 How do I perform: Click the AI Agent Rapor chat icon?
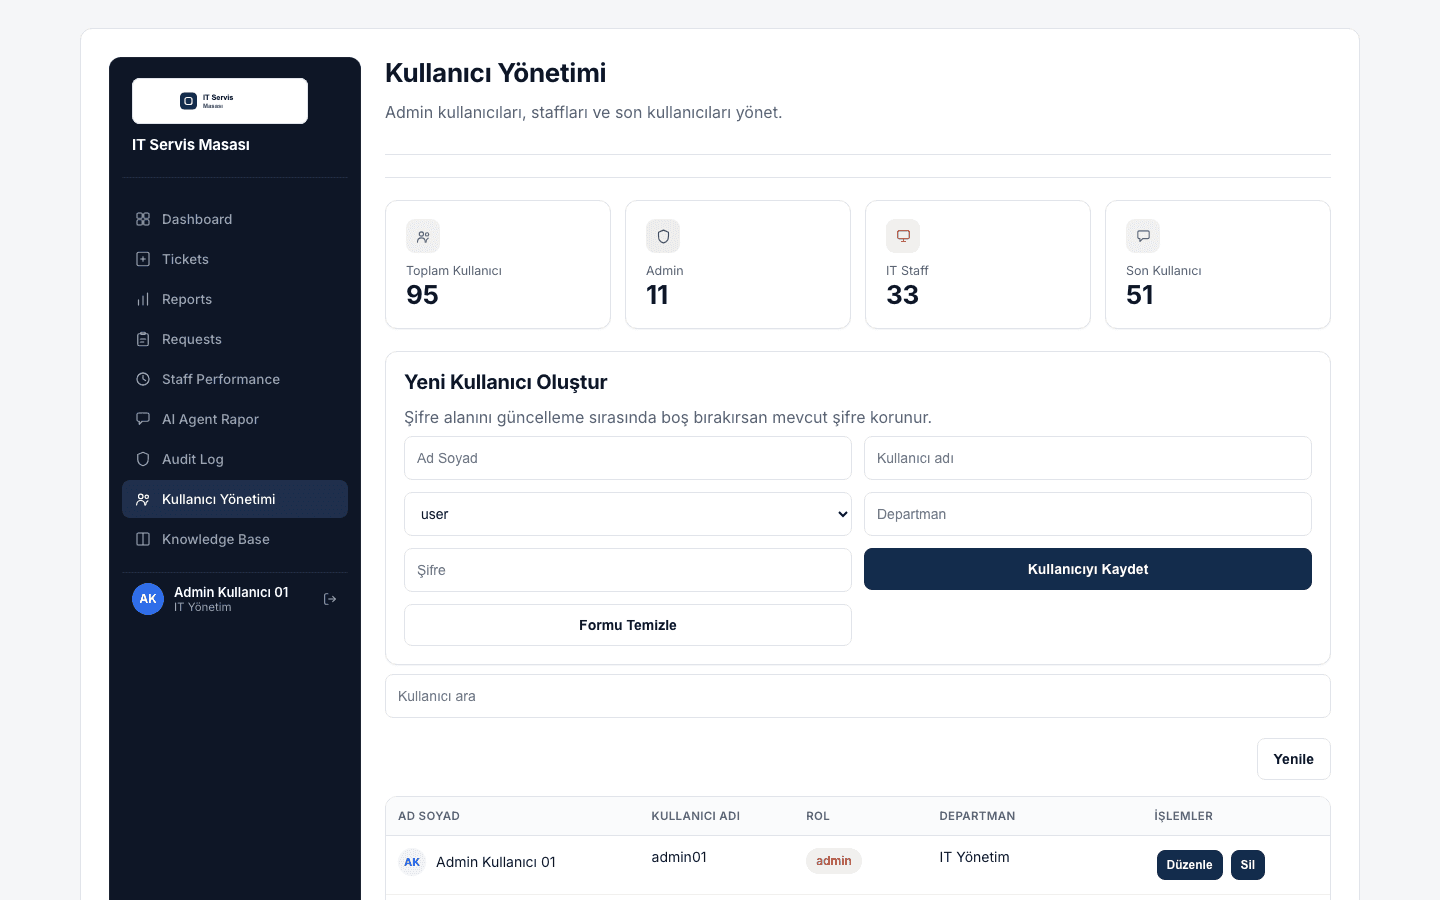pyautogui.click(x=143, y=419)
